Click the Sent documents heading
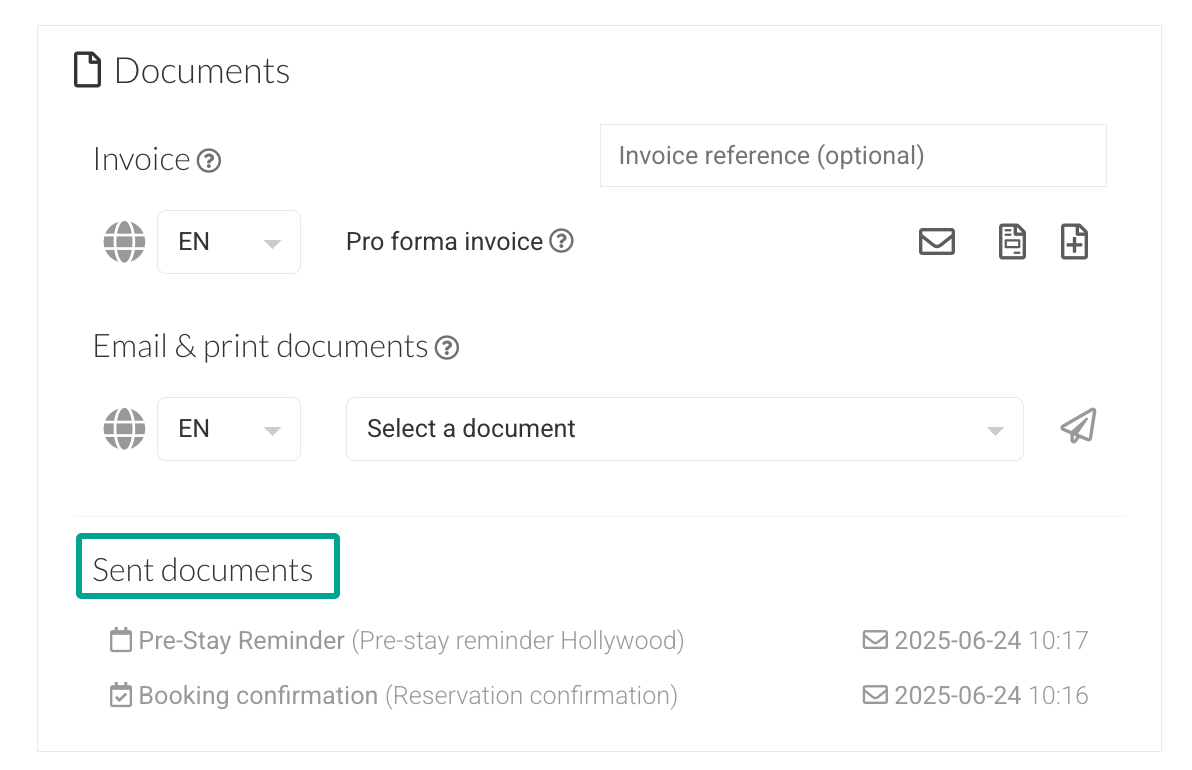Screen dimensions: 1192x770 203,570
